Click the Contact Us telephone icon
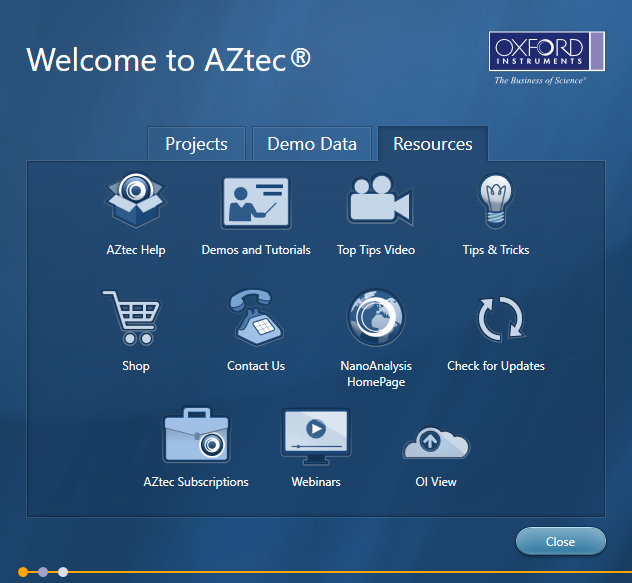 [255, 319]
